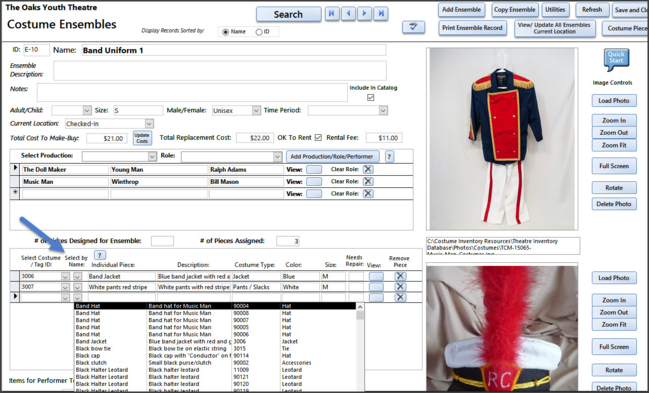649x393 pixels.
Task: Click the Rental Fee field
Action: [x=384, y=138]
